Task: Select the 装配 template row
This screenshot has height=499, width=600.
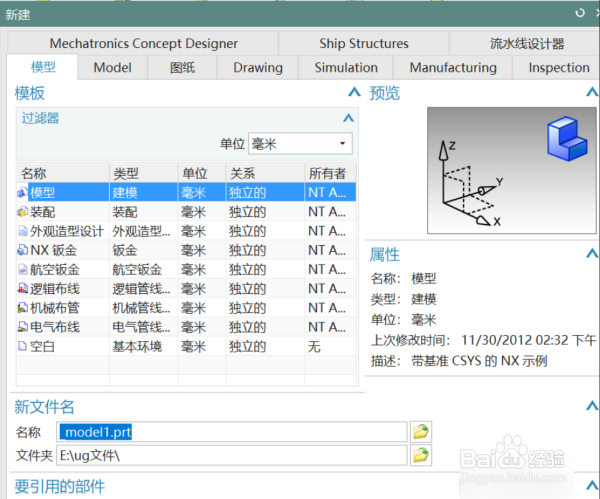Action: [186, 212]
